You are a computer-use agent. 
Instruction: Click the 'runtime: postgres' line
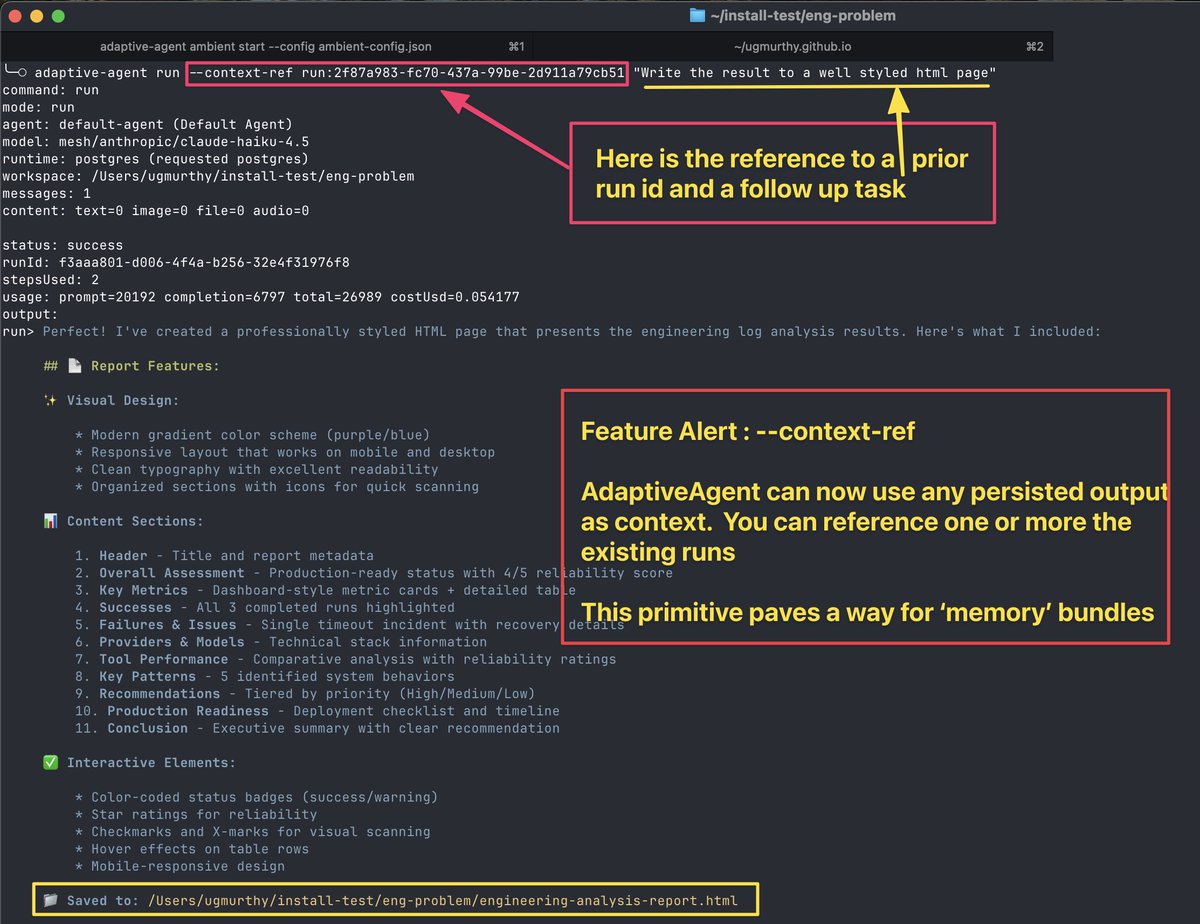pyautogui.click(x=155, y=158)
